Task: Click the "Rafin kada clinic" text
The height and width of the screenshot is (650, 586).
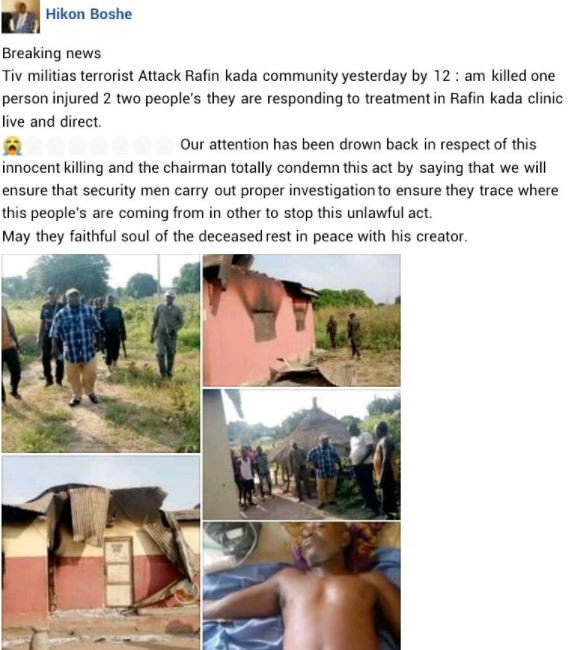Action: point(506,99)
